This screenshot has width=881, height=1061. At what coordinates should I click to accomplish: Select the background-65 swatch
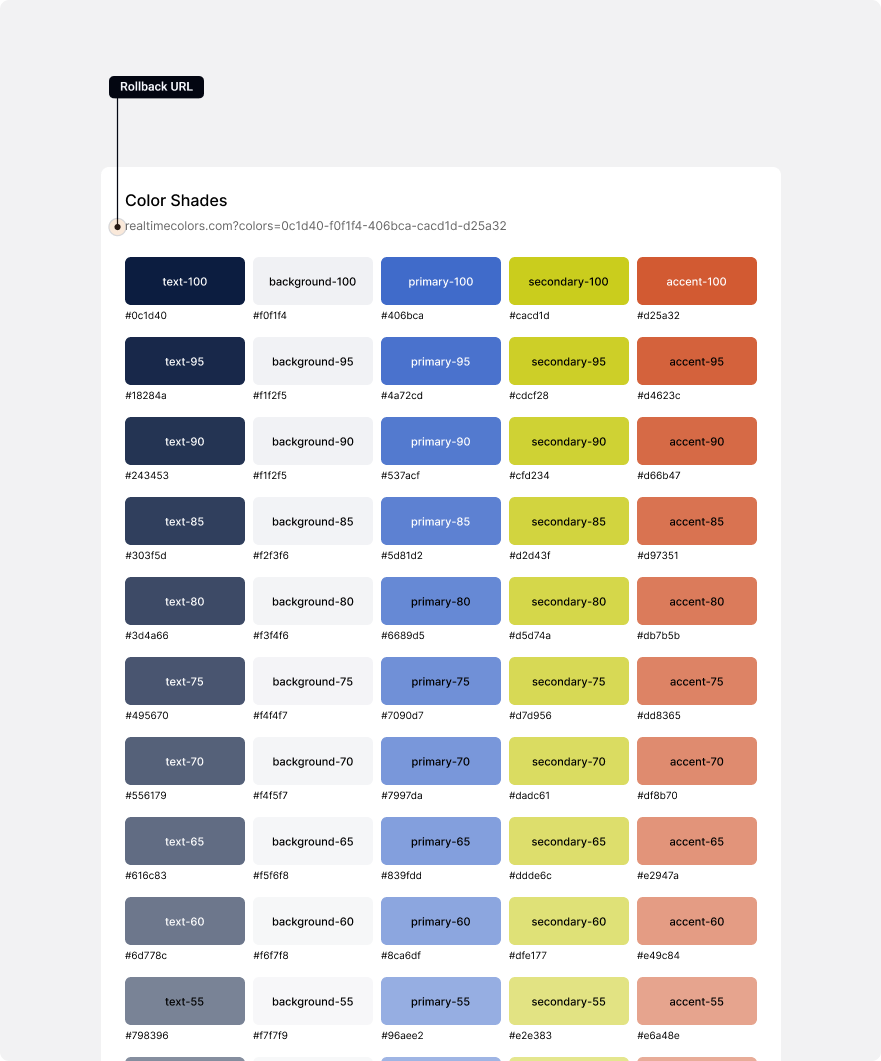pyautogui.click(x=312, y=841)
